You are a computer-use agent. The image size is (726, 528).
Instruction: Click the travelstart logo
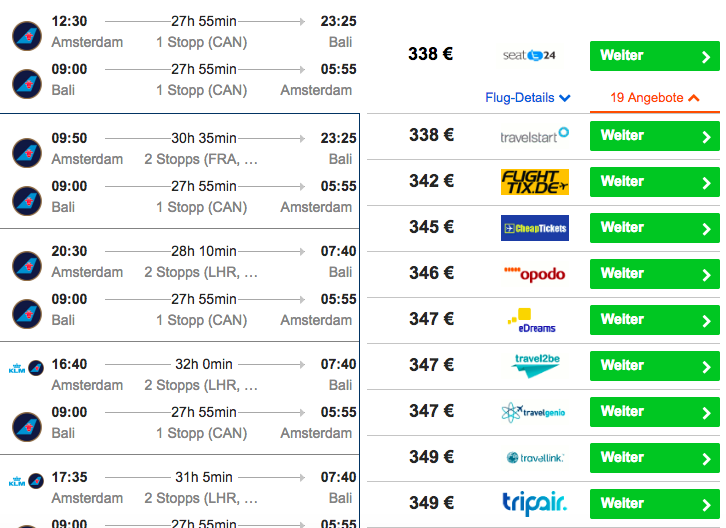point(535,135)
